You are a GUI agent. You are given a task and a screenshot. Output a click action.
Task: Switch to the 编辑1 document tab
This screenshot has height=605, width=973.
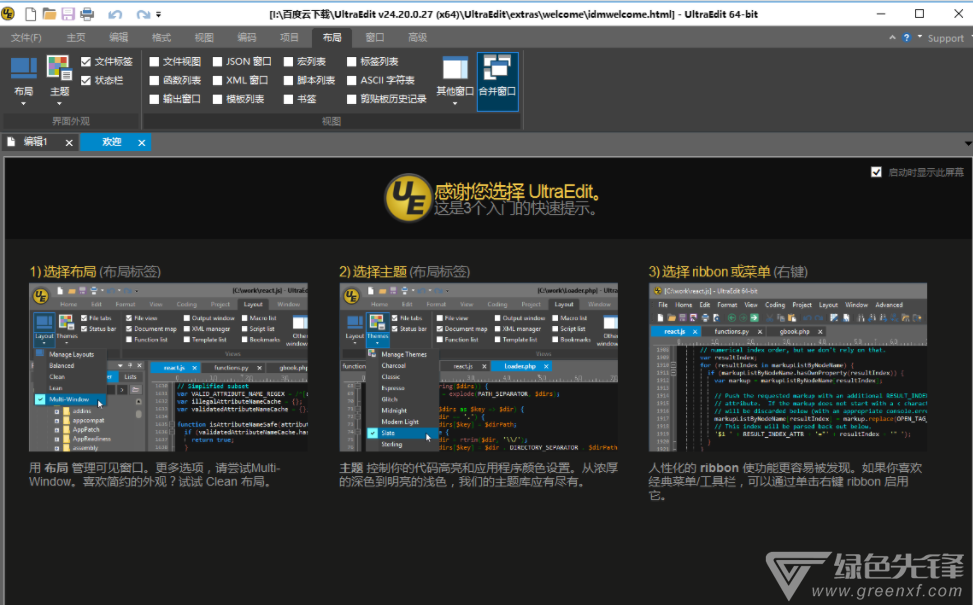[35, 142]
